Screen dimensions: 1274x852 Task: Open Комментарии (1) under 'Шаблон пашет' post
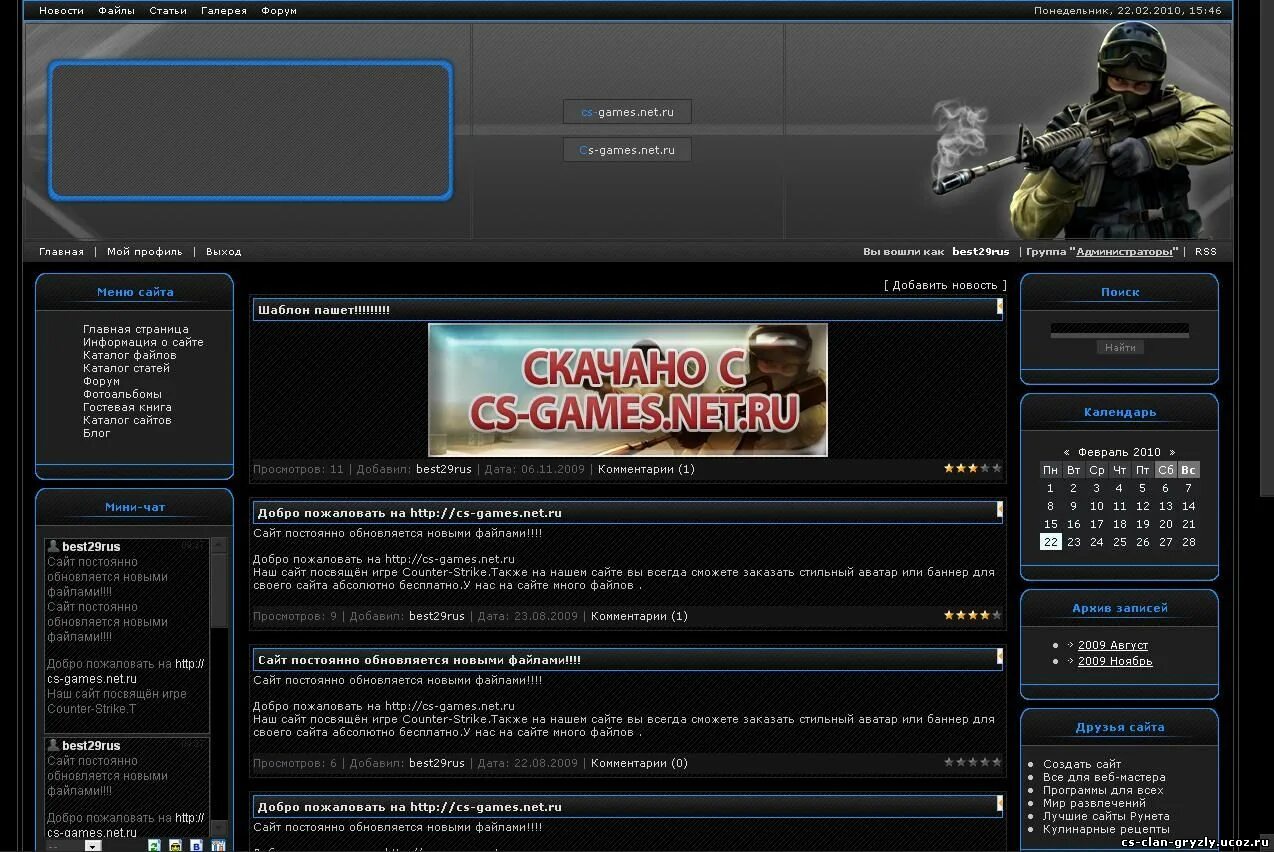click(646, 469)
